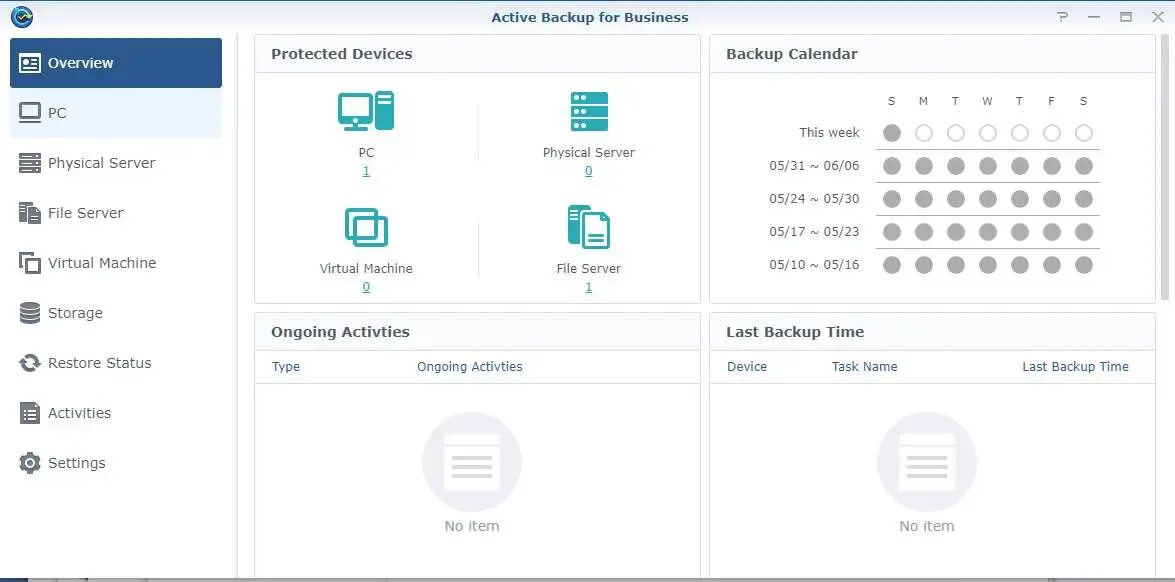Click the 05/31 ~ 06/06 week label
The height and width of the screenshot is (582, 1175).
[x=815, y=166]
